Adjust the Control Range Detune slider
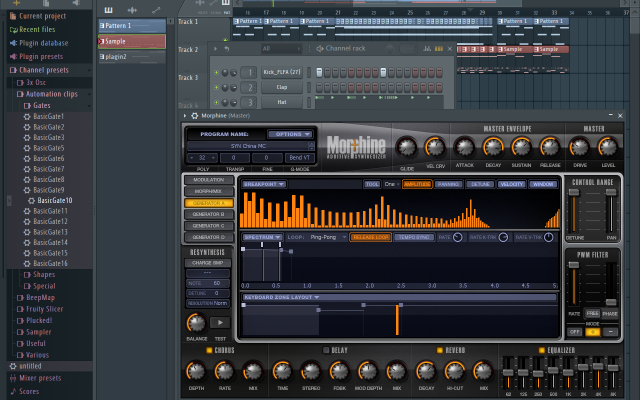The width and height of the screenshot is (640, 400). pos(574,212)
